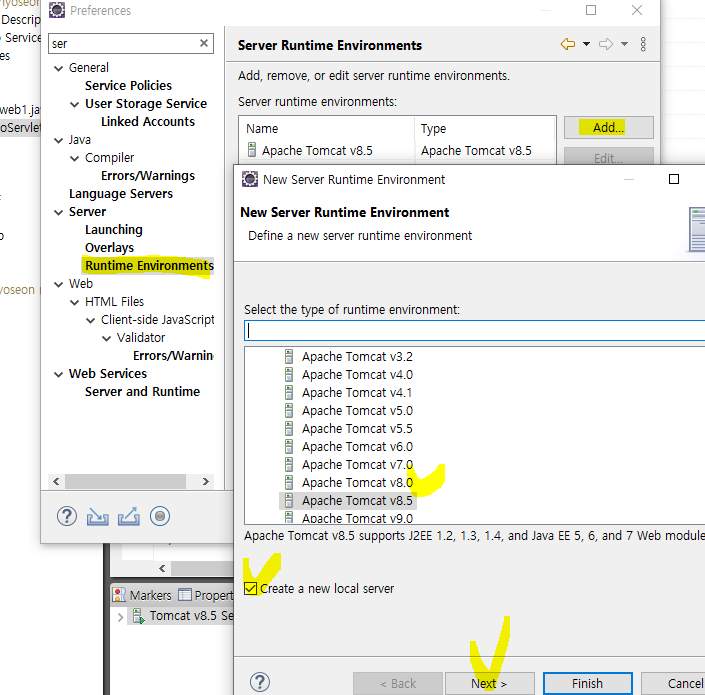Open the back history dropdown arrow
This screenshot has height=695, width=705.
click(x=586, y=44)
